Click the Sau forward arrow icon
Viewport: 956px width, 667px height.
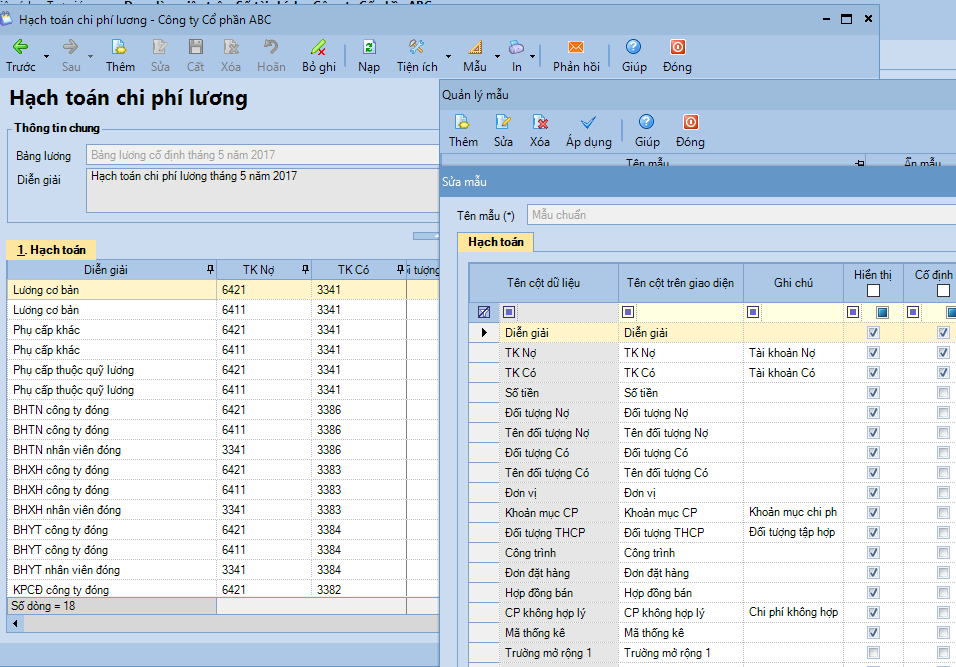(x=71, y=47)
